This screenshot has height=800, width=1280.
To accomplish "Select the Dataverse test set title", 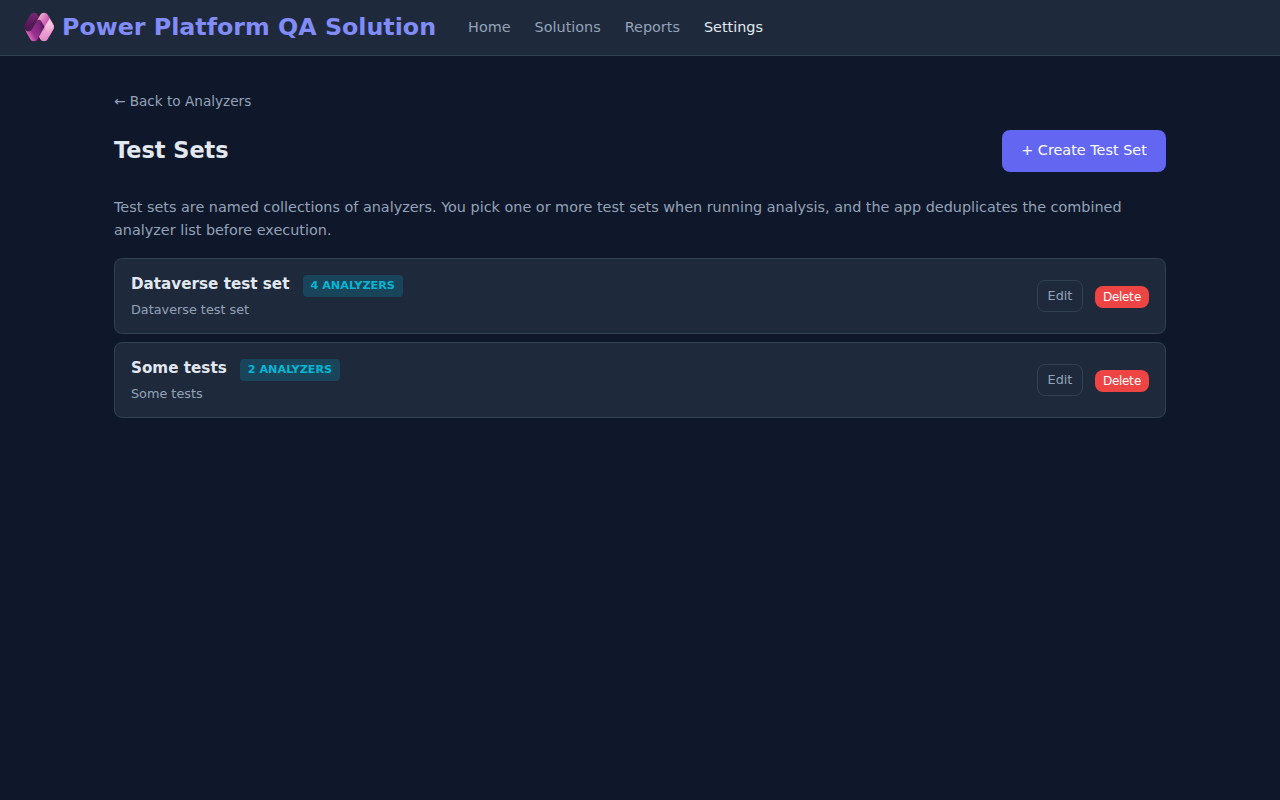I will coord(210,284).
